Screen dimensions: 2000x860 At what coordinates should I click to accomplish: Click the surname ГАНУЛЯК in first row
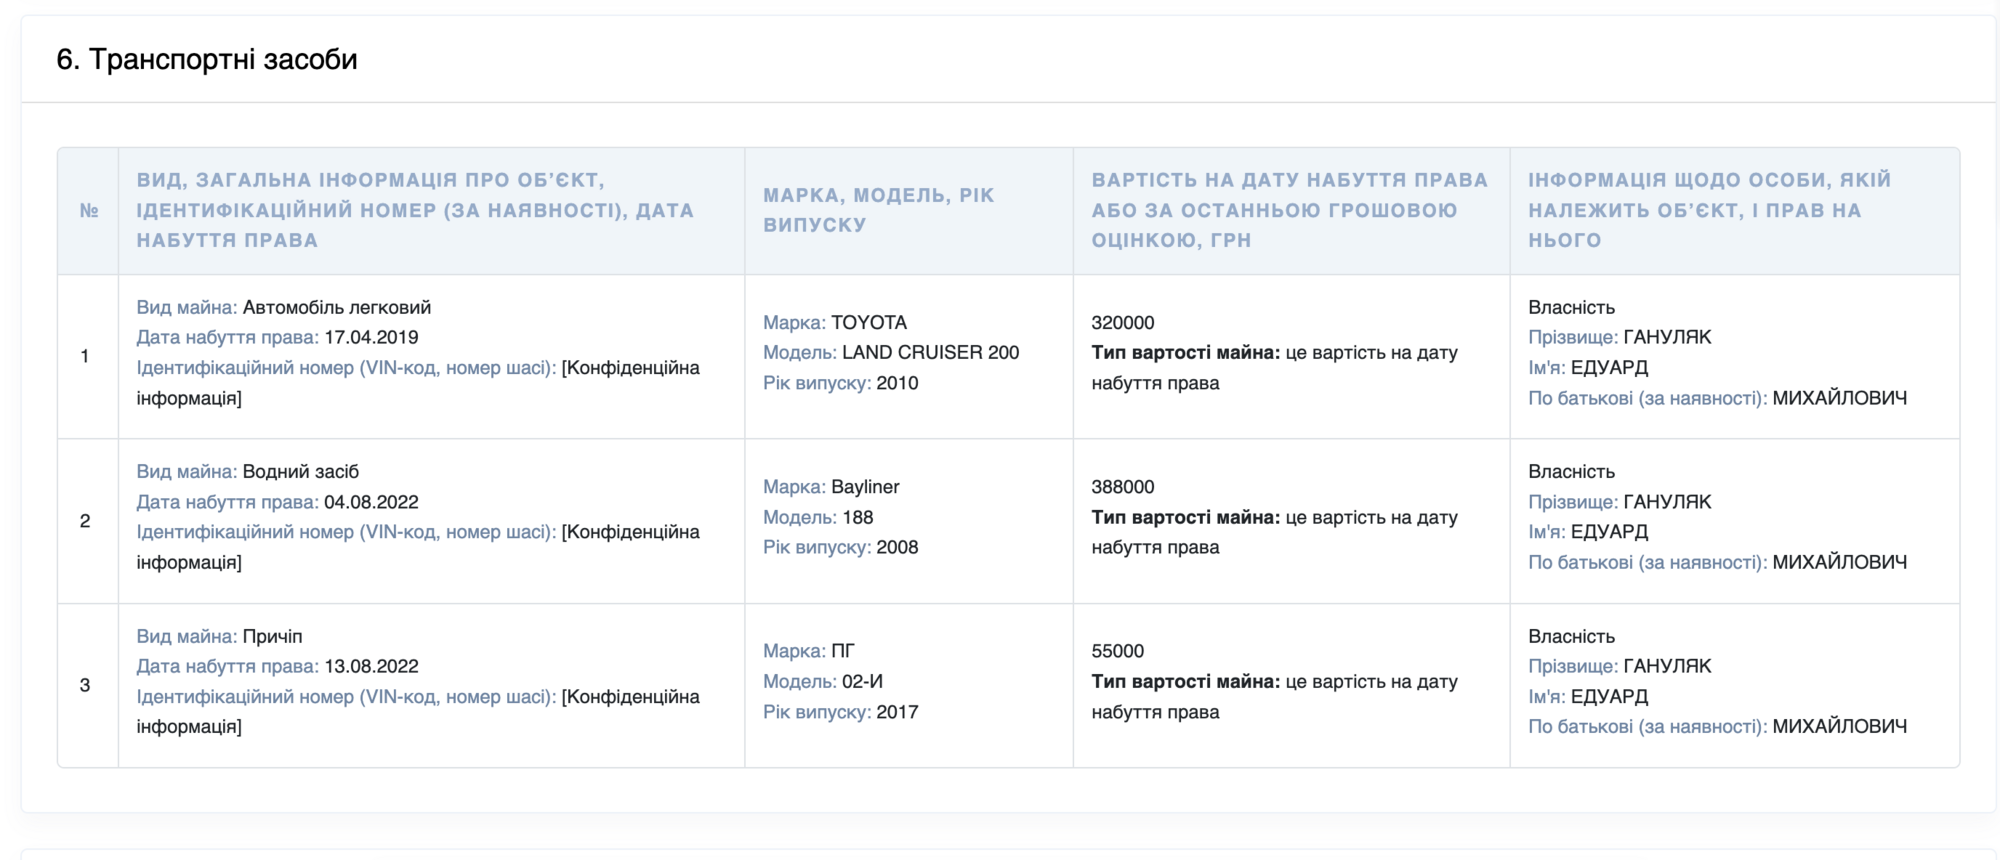[x=1667, y=337]
